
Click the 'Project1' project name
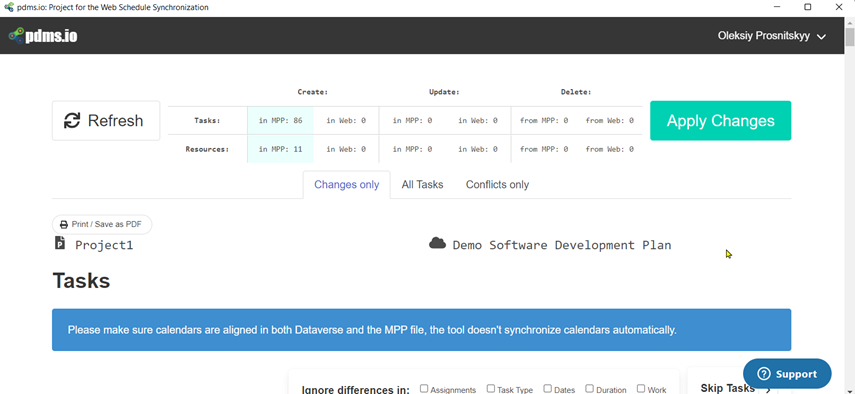click(104, 245)
